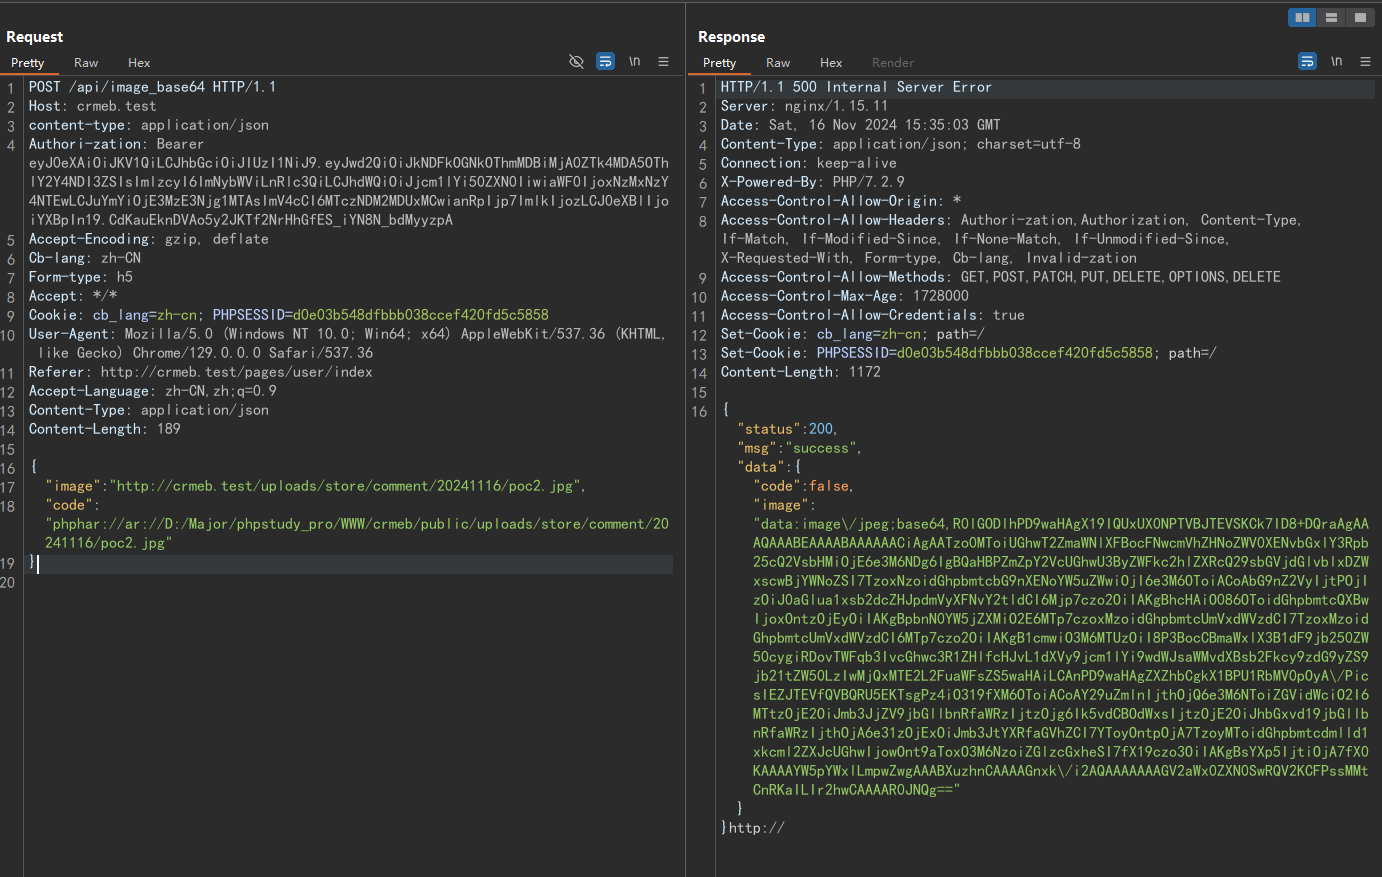Toggle the eye-slash hide icon in Request

[x=576, y=61]
